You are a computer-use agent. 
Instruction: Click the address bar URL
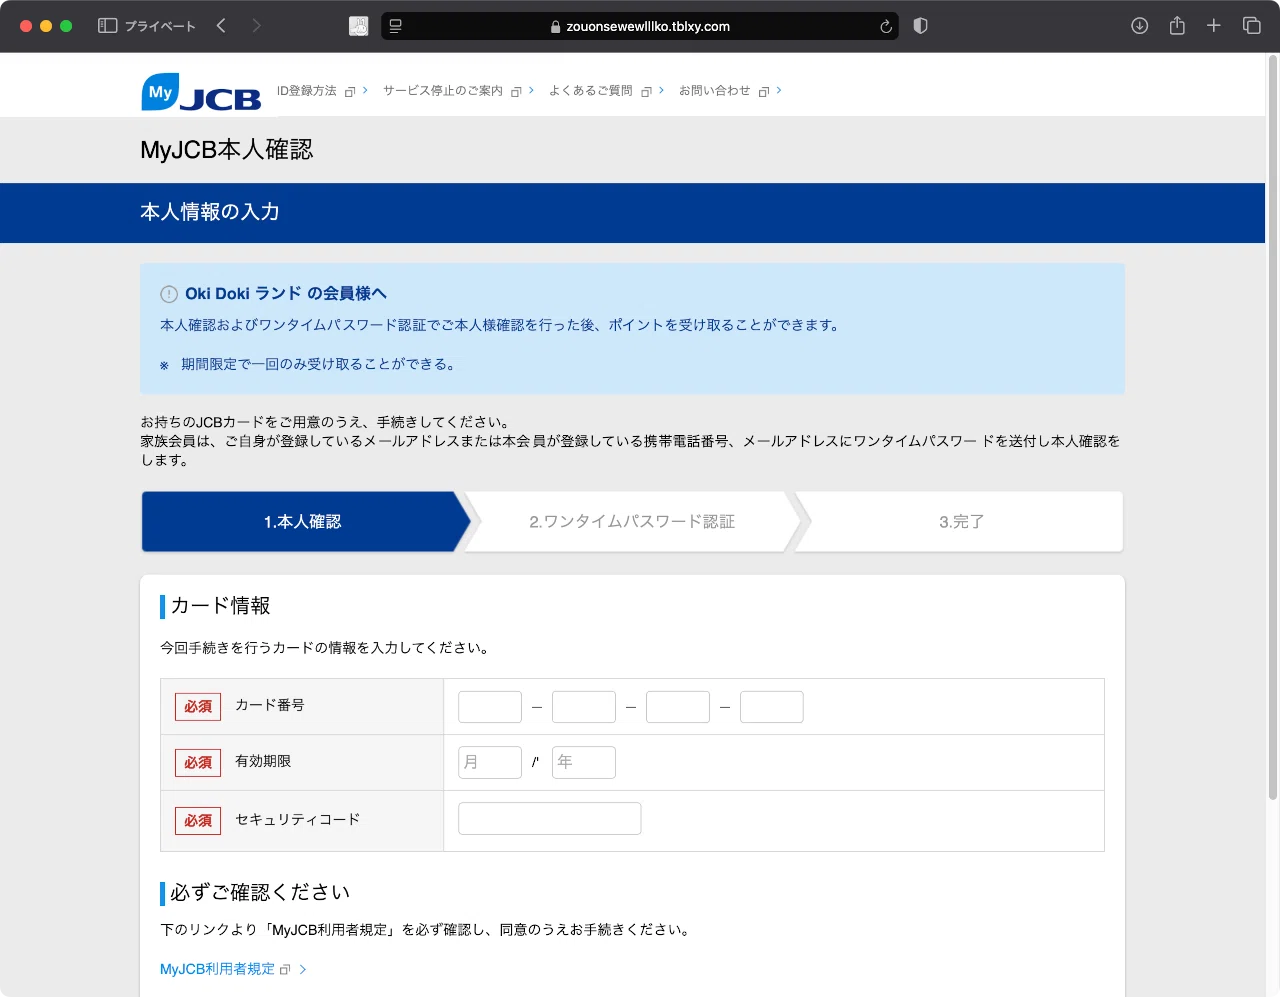point(648,26)
